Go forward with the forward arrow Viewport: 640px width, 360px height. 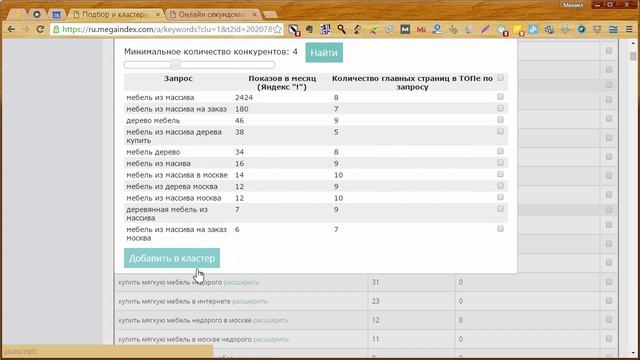[x=25, y=29]
